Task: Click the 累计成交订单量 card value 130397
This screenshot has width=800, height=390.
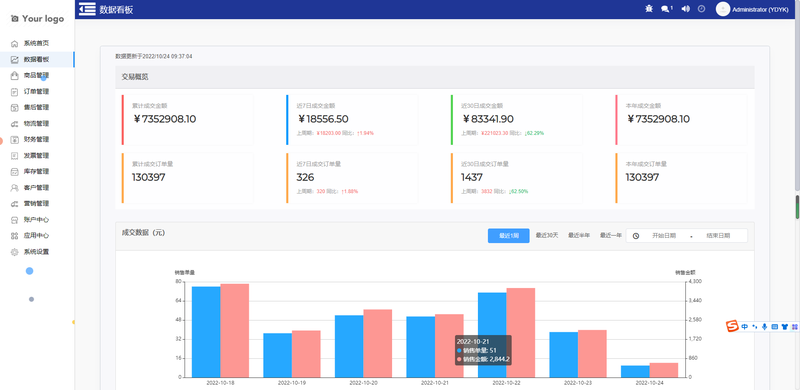Action: [149, 178]
